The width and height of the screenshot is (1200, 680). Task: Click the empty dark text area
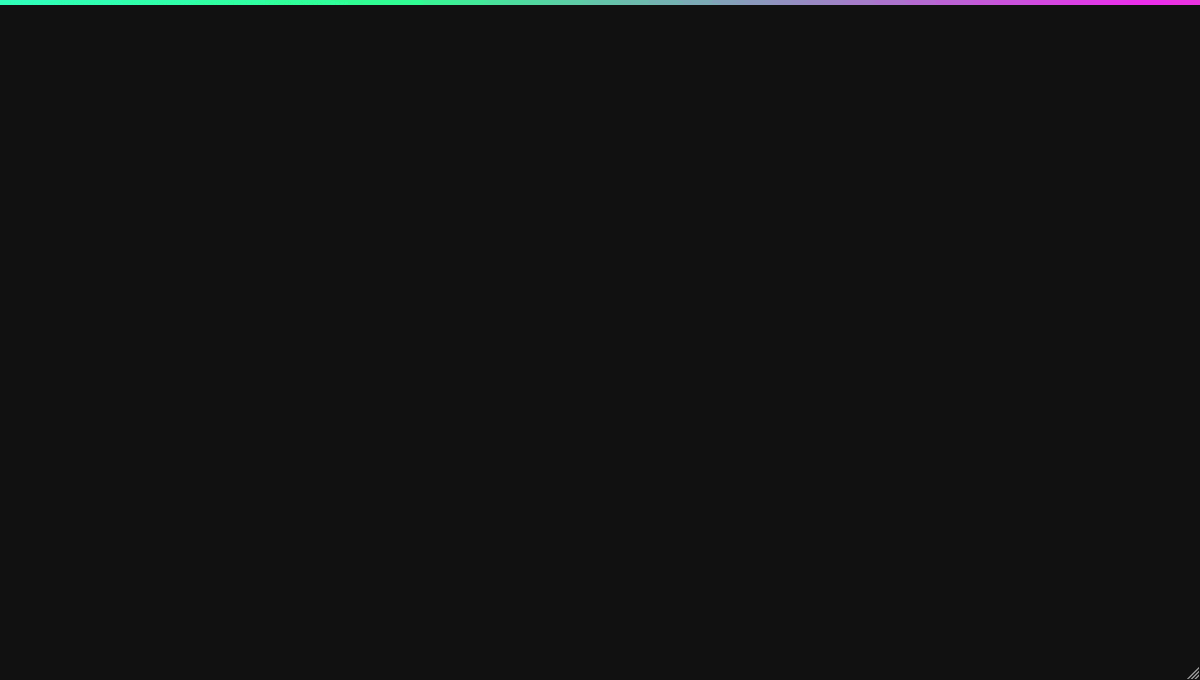pyautogui.click(x=600, y=342)
